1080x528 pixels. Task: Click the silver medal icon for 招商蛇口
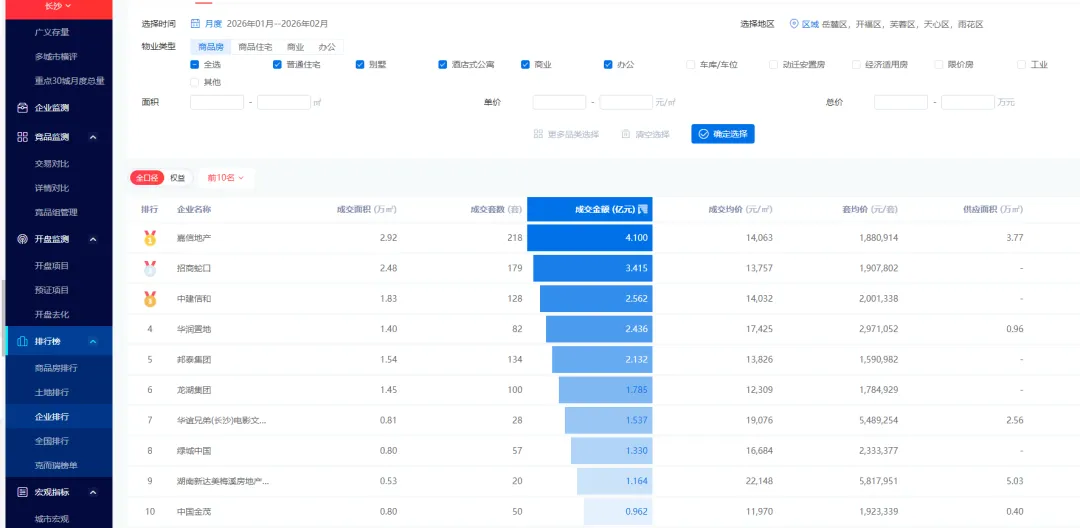[150, 268]
